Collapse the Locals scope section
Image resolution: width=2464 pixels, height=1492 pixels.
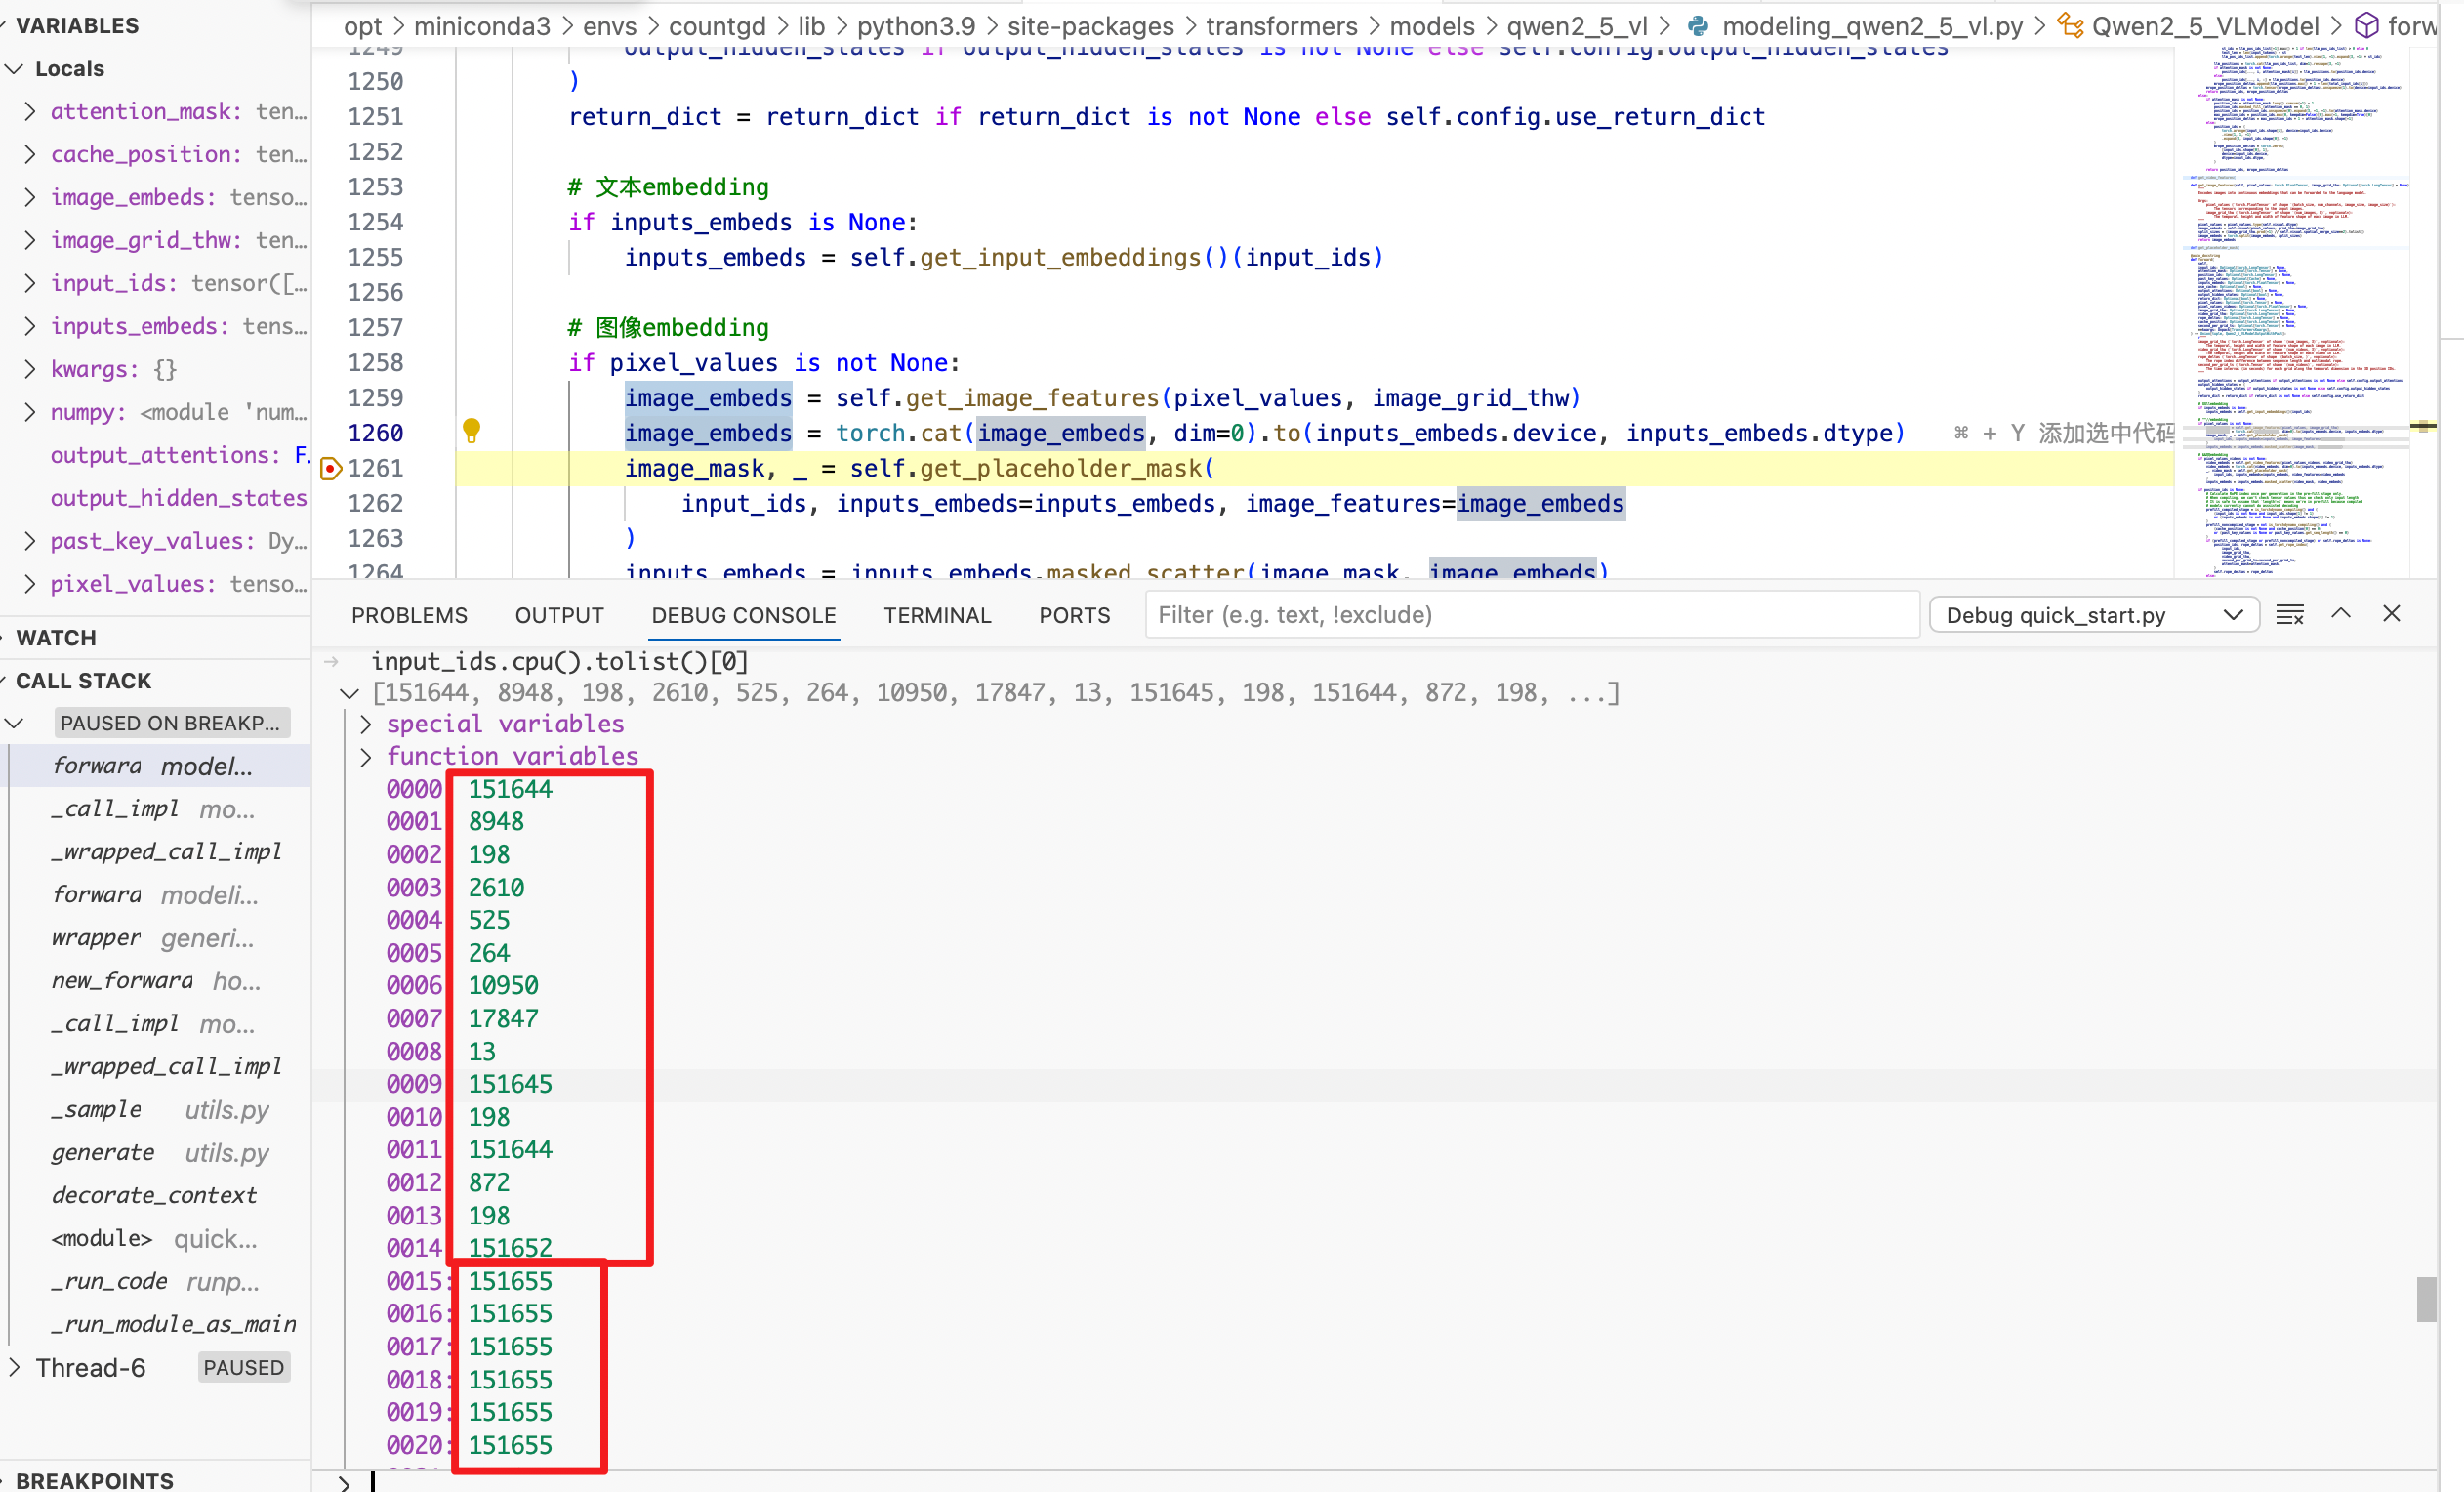pyautogui.click(x=14, y=68)
